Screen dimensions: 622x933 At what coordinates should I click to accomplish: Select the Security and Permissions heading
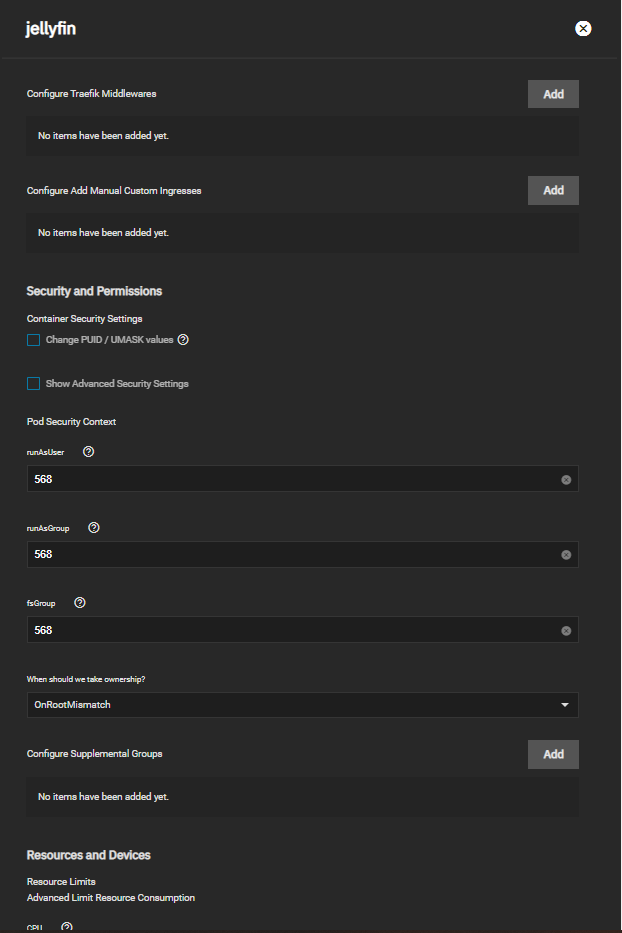tap(94, 291)
